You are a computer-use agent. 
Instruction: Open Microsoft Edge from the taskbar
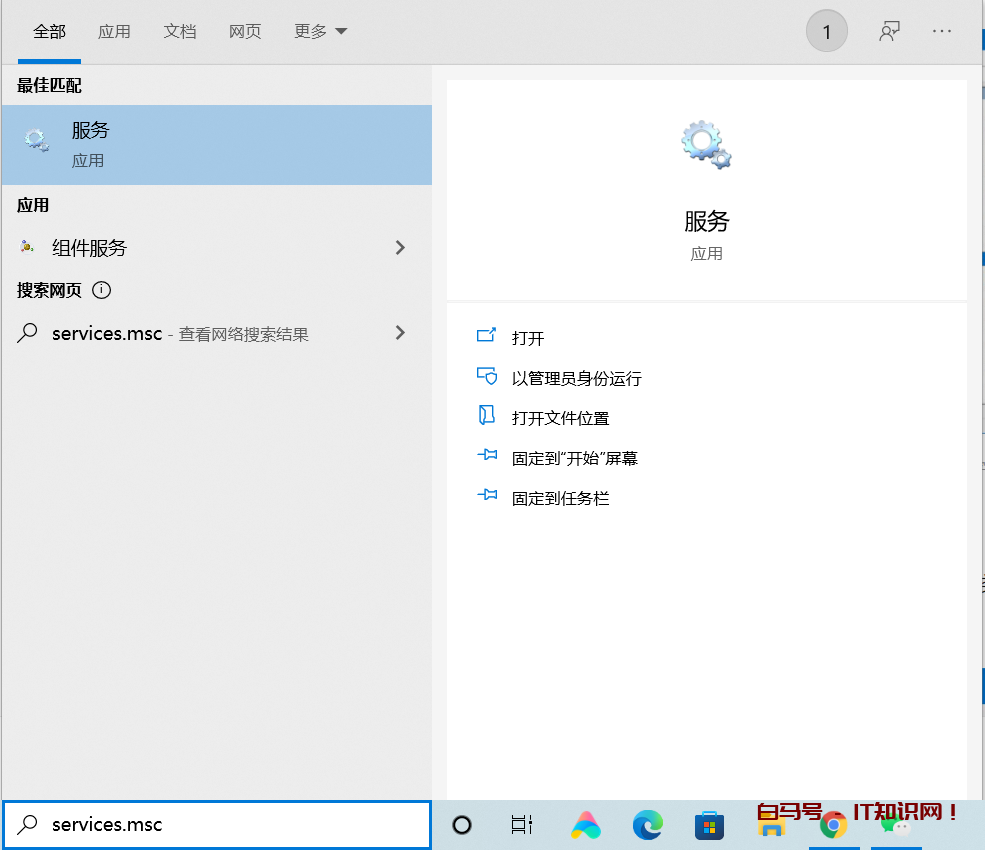[x=648, y=825]
